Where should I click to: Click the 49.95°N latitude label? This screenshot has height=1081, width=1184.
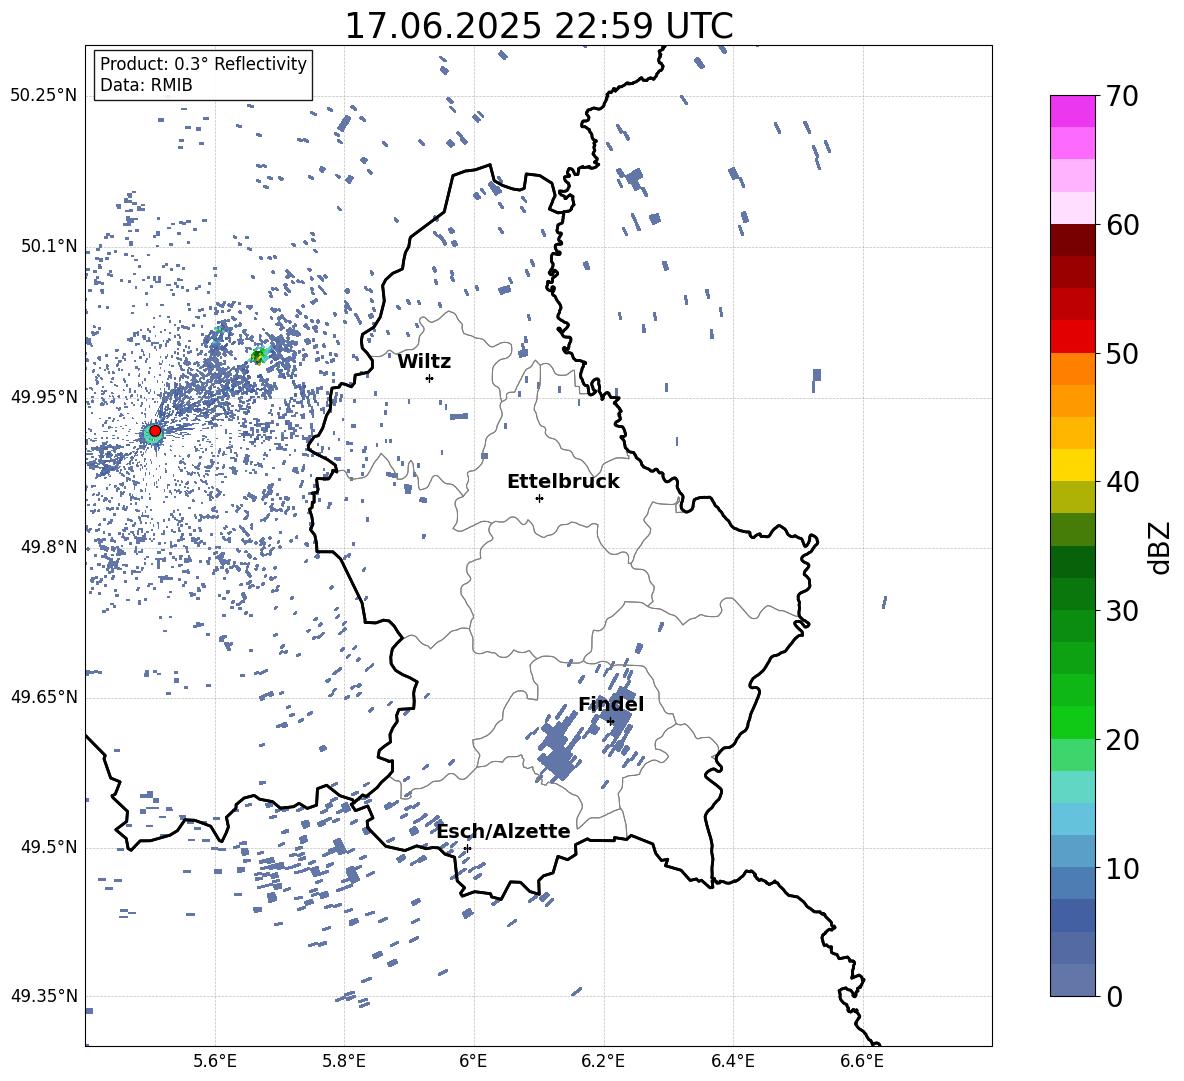coord(44,397)
